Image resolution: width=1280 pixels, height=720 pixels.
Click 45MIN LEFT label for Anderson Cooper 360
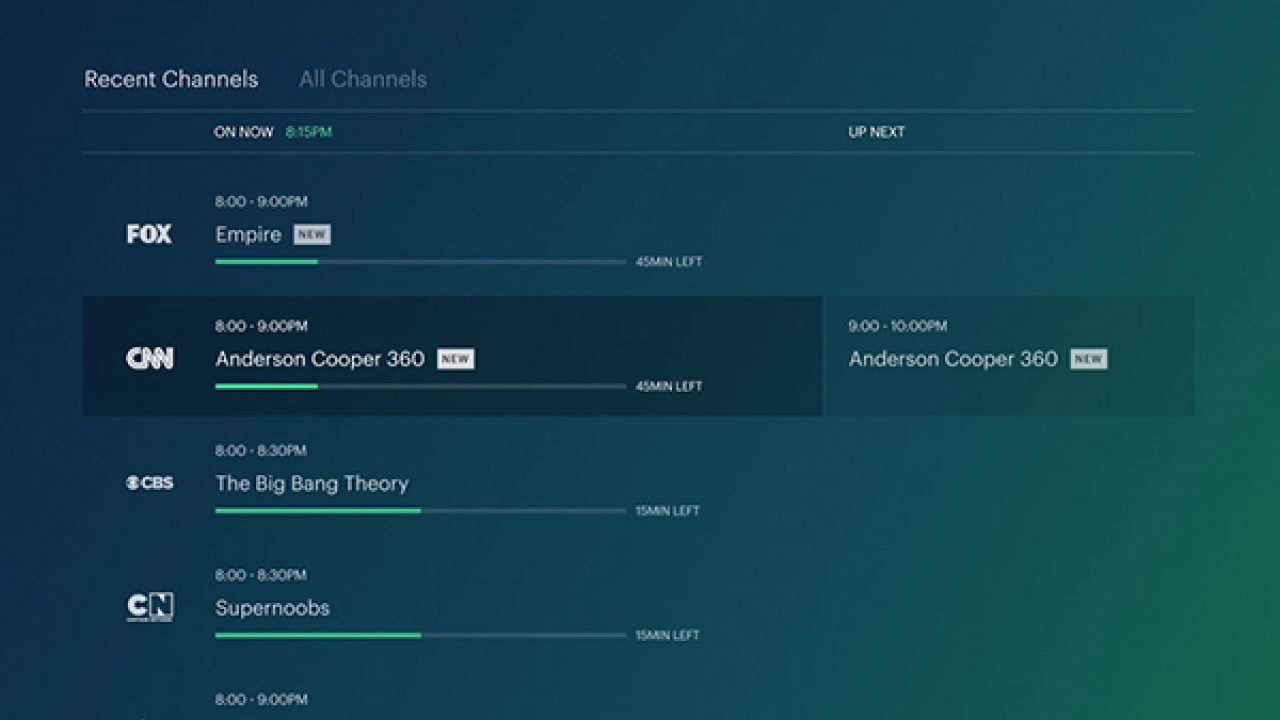pos(669,386)
